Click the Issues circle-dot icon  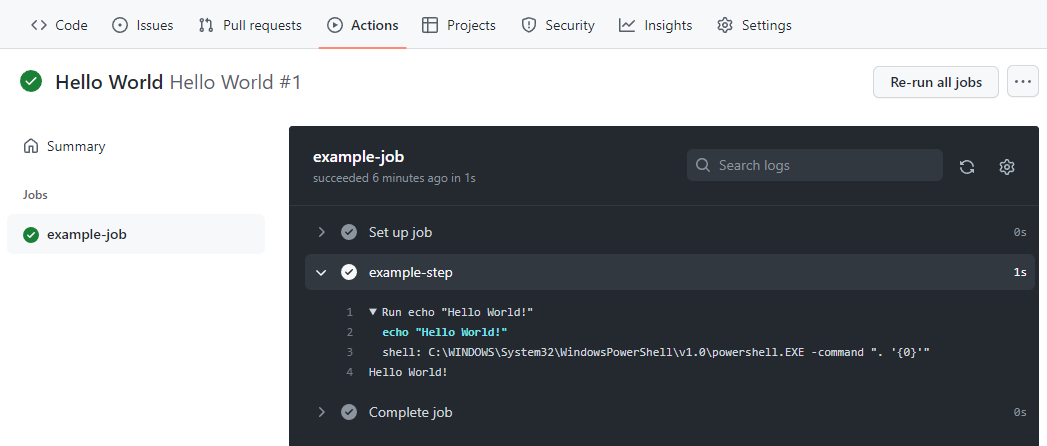pos(120,25)
